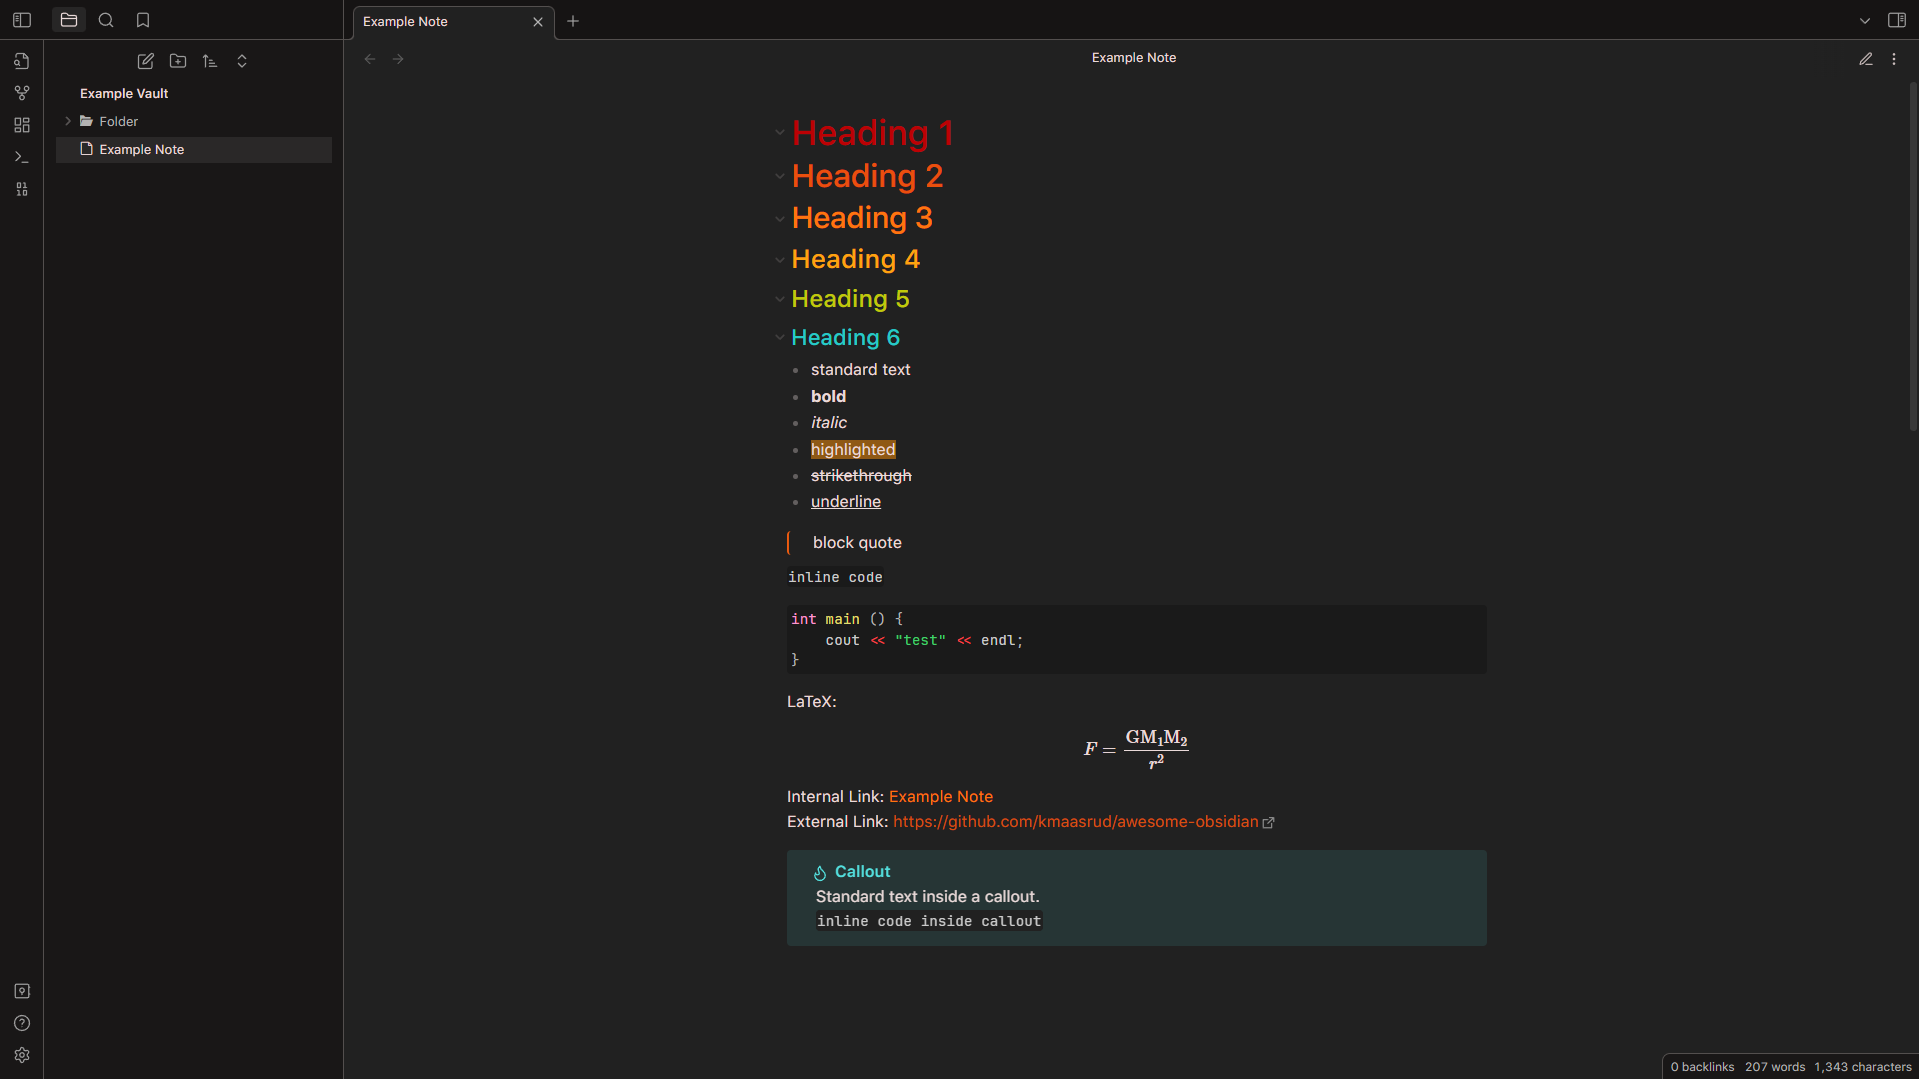Collapse Heading 5 section
The width and height of the screenshot is (1919, 1079).
pos(780,298)
